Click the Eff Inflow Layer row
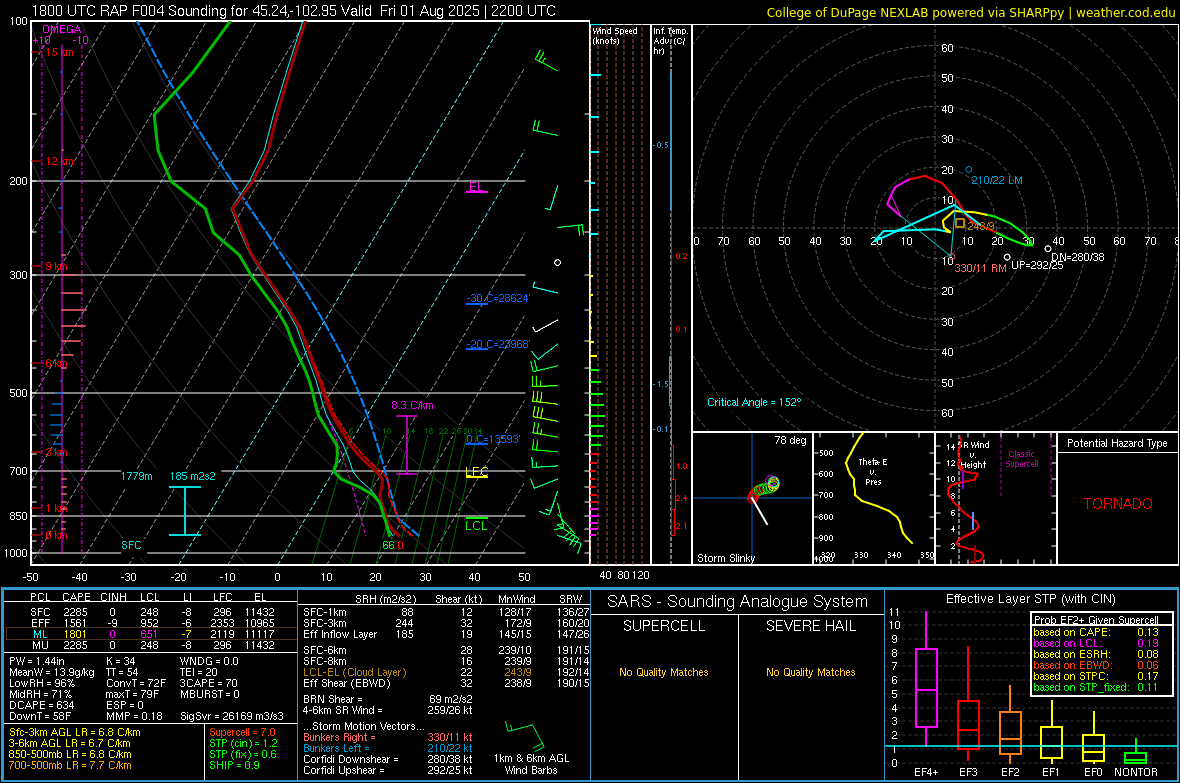The height and width of the screenshot is (783, 1180). pyautogui.click(x=446, y=634)
